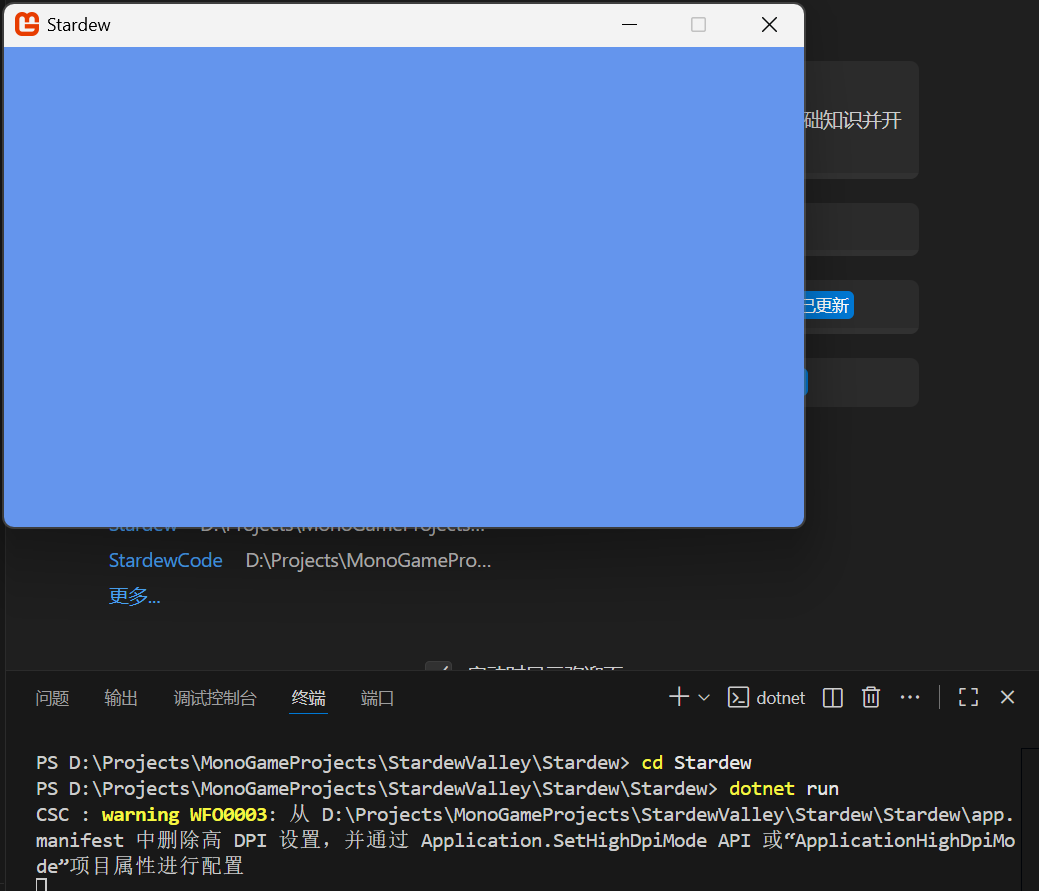Open terminal panel more actions menu
This screenshot has height=891, width=1039.
pos(910,697)
